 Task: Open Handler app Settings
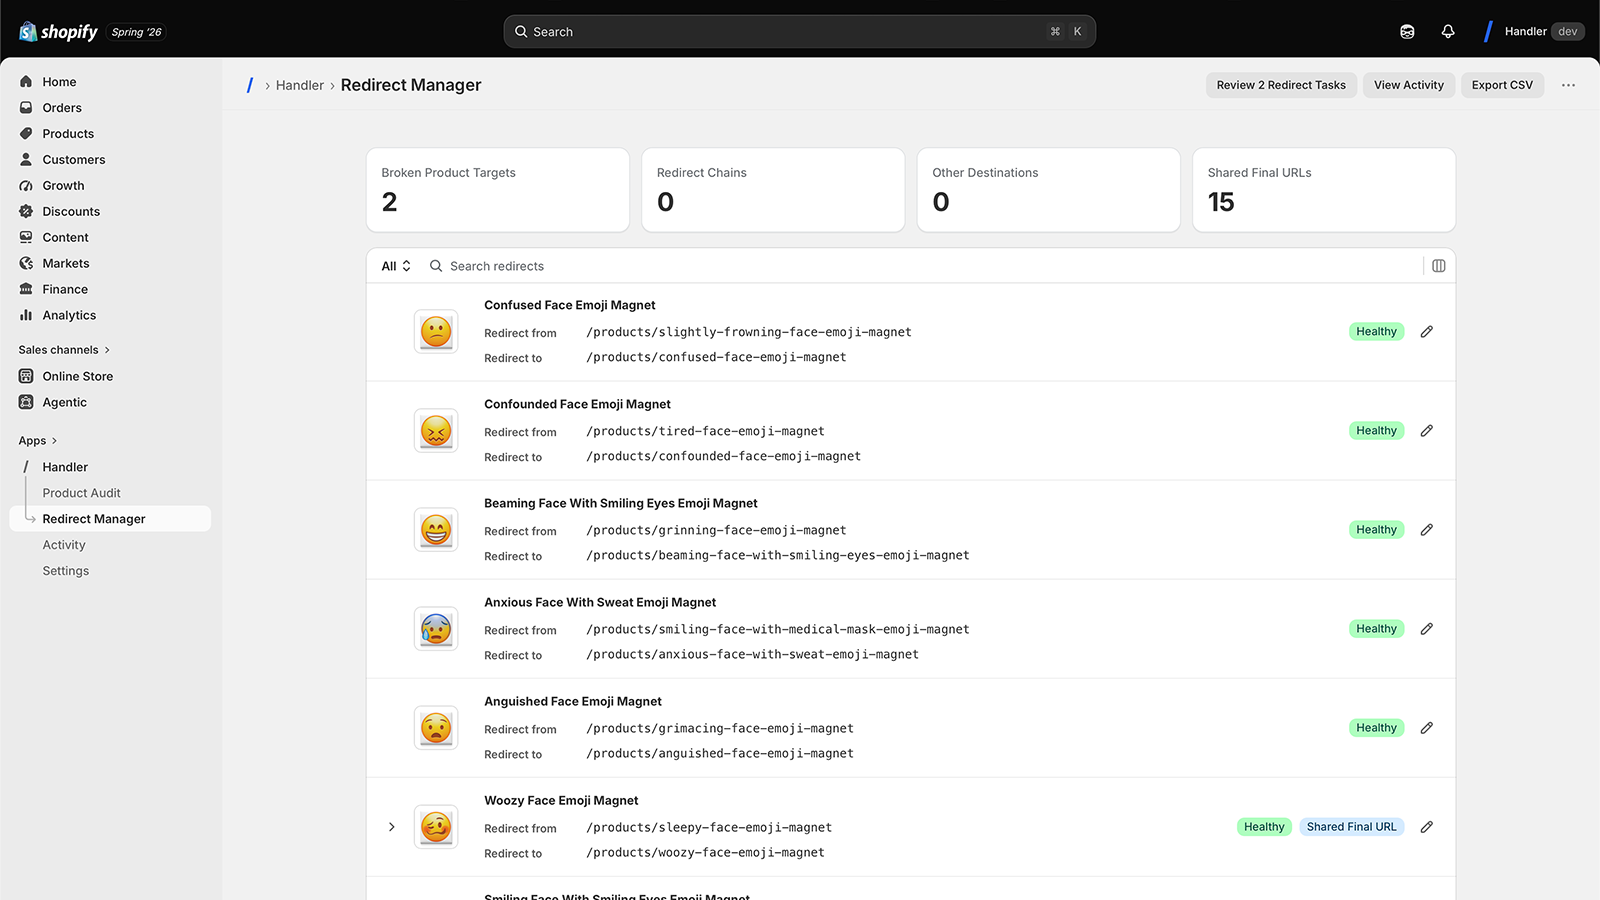(66, 571)
